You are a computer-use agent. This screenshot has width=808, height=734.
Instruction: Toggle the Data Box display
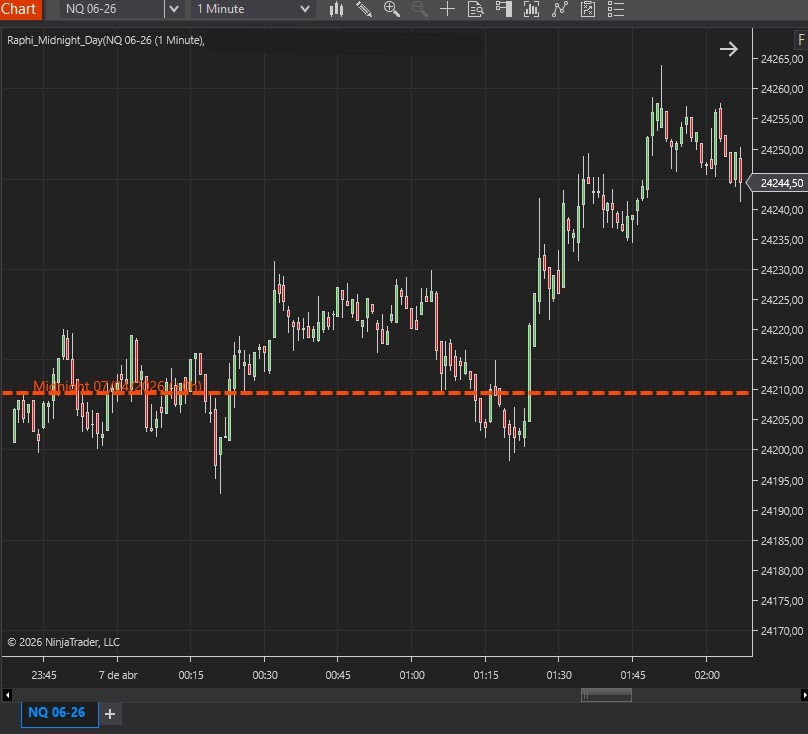click(476, 9)
